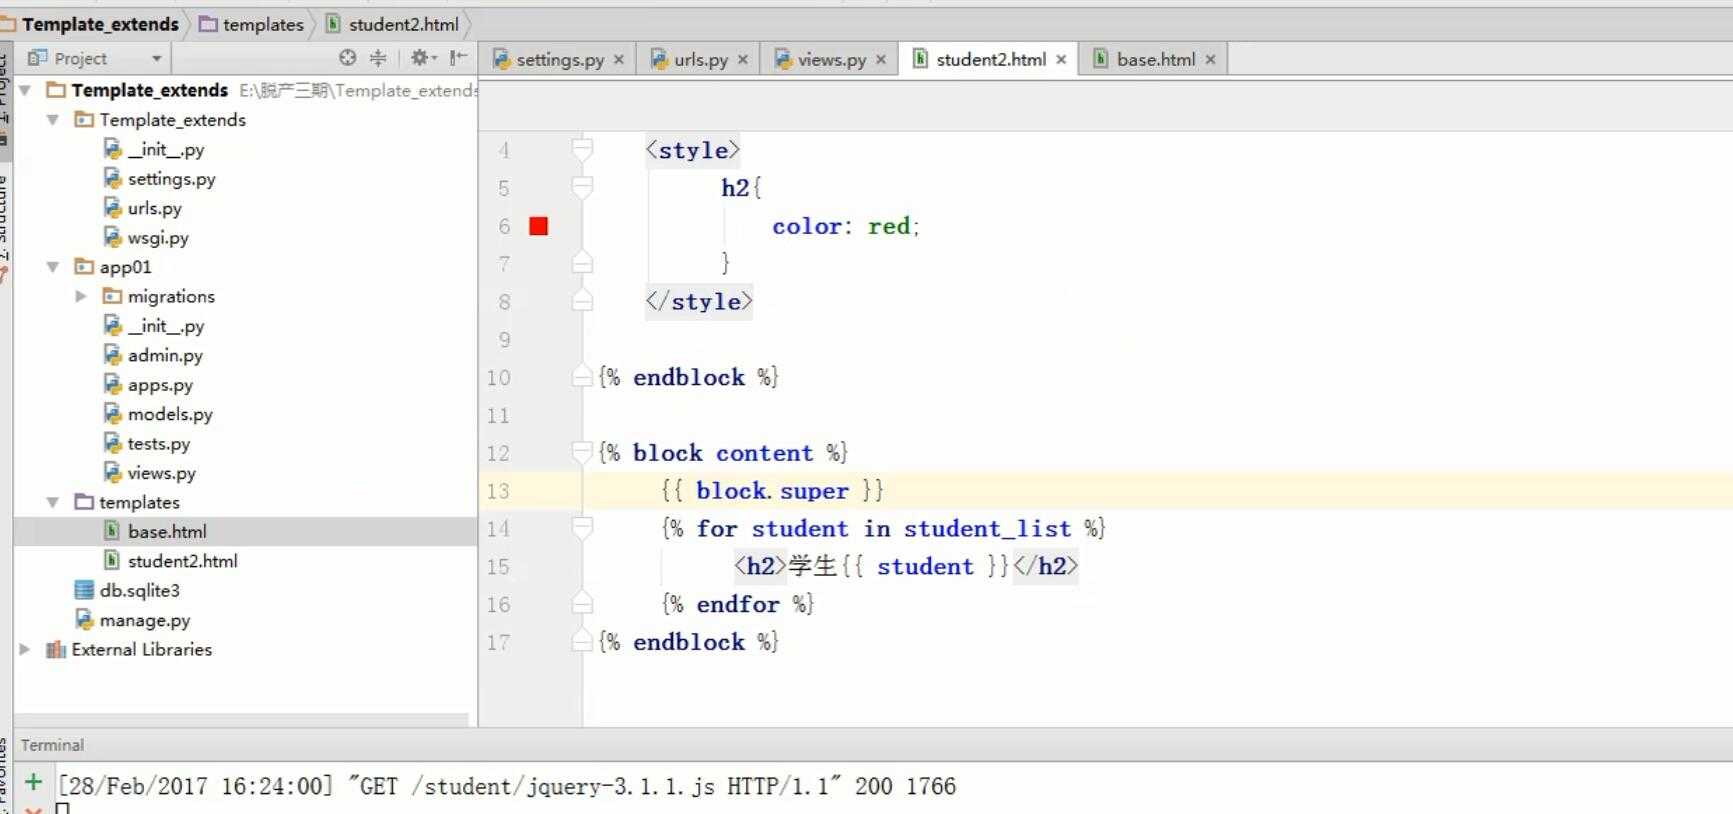Click the project panel horizontal scrollbar
Screen dimensions: 1733x814
pyautogui.click(x=241, y=720)
